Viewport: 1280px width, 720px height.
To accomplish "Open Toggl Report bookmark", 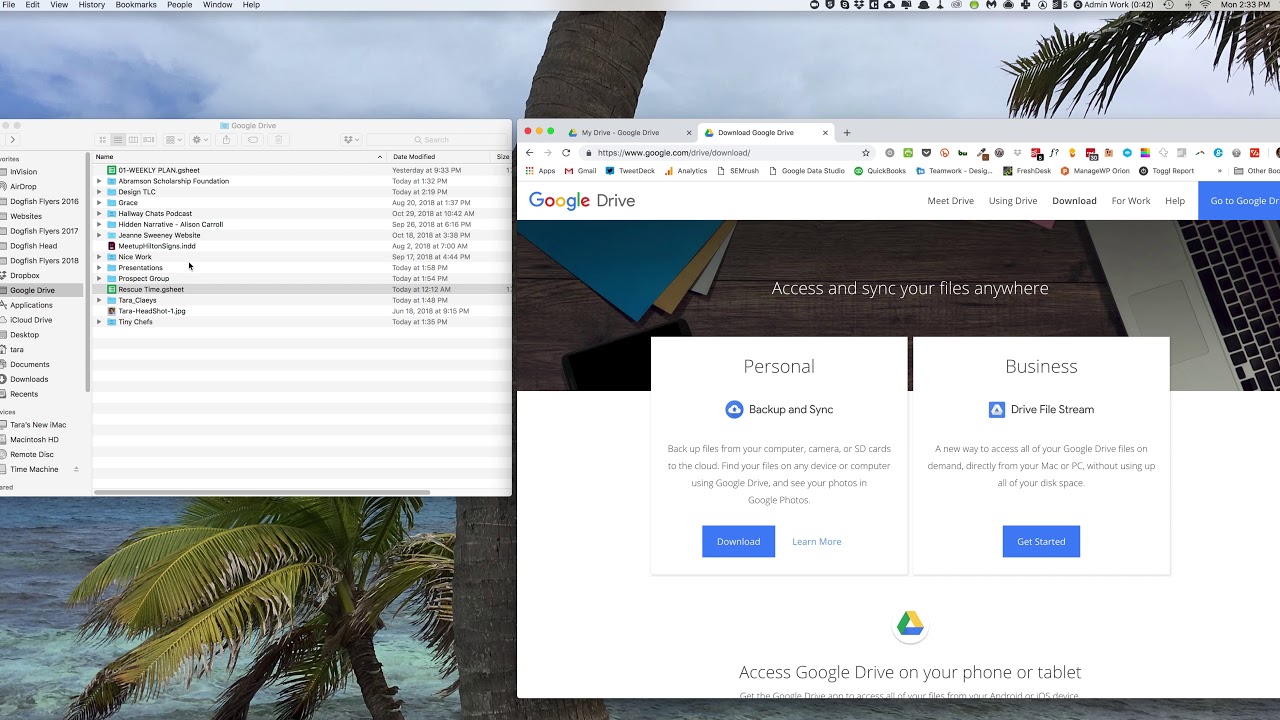I will [x=1167, y=171].
